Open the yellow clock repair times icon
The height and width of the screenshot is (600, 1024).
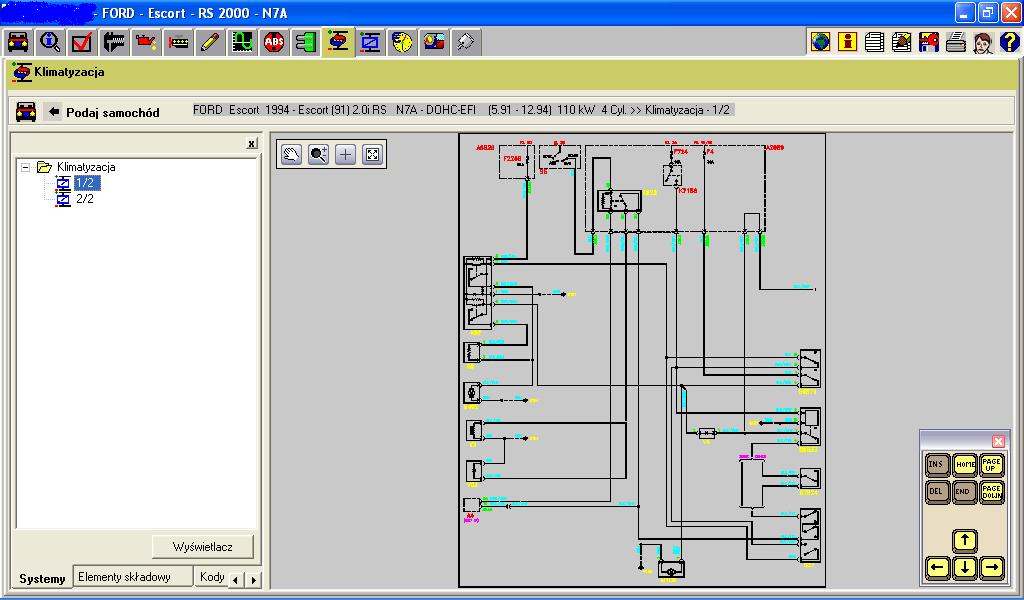pos(402,42)
